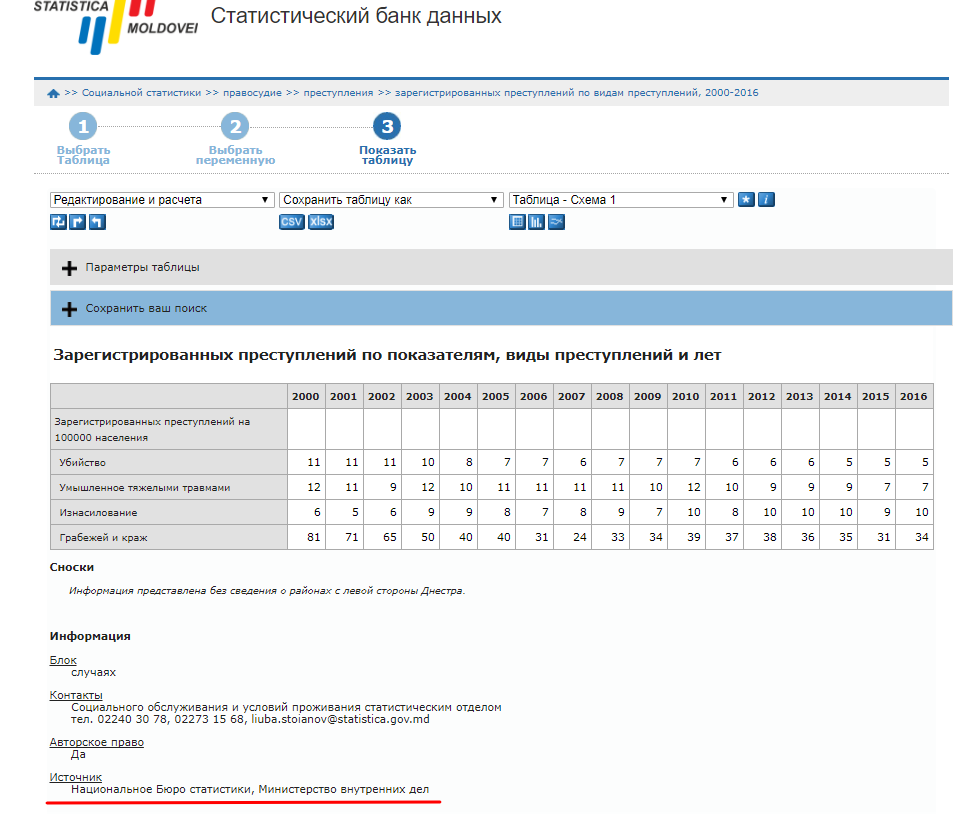Image resolution: width=976 pixels, height=814 pixels.
Task: Click the star favorite icon
Action: [746, 200]
